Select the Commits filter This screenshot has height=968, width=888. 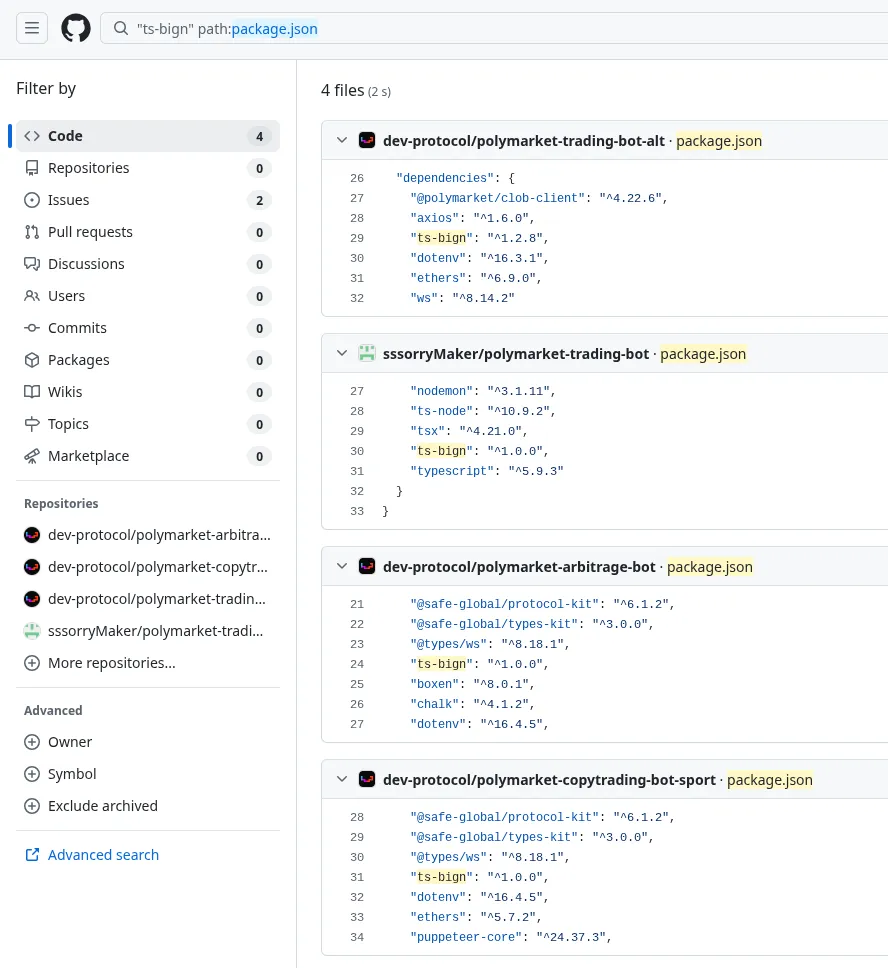click(77, 327)
